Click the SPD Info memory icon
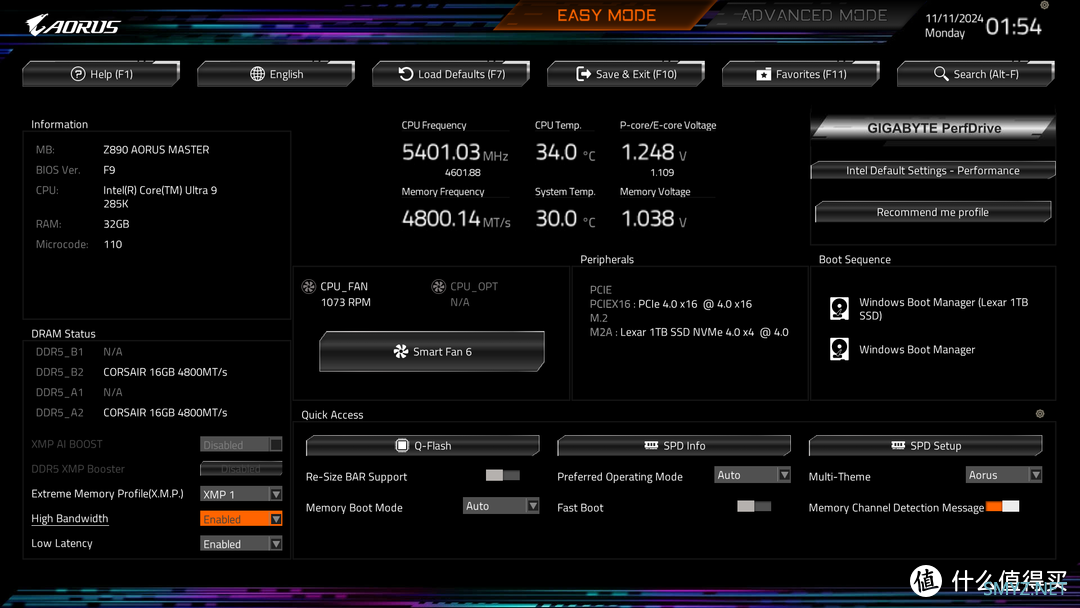The height and width of the screenshot is (608, 1080). click(651, 445)
